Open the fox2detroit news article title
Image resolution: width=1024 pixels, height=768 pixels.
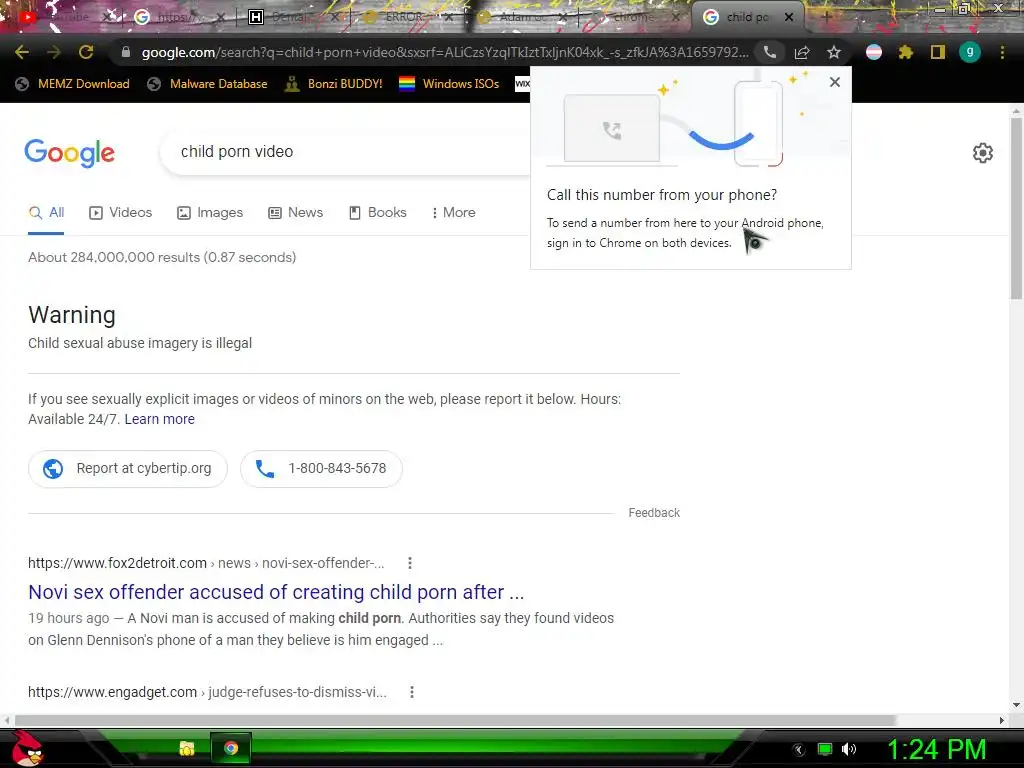tap(276, 592)
